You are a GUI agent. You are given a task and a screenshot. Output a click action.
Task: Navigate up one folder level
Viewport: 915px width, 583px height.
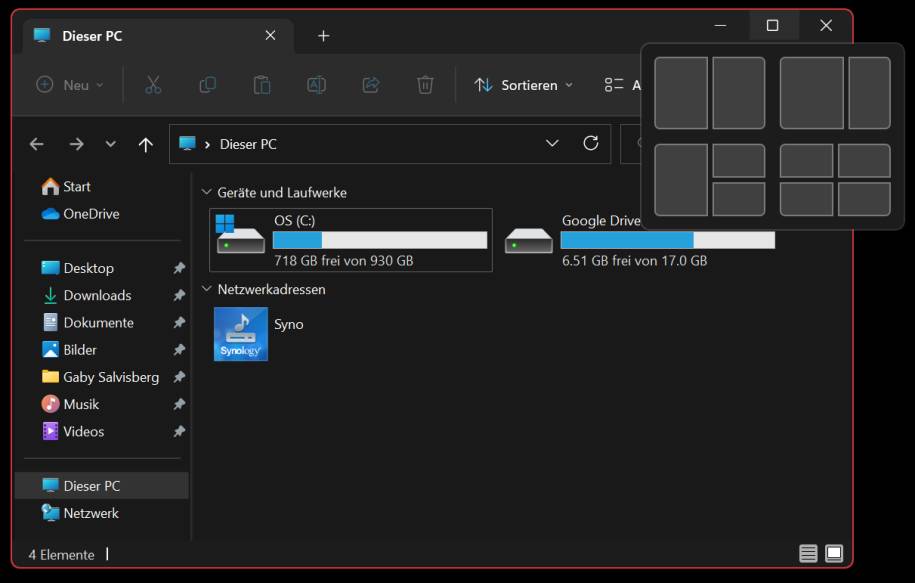coord(146,144)
